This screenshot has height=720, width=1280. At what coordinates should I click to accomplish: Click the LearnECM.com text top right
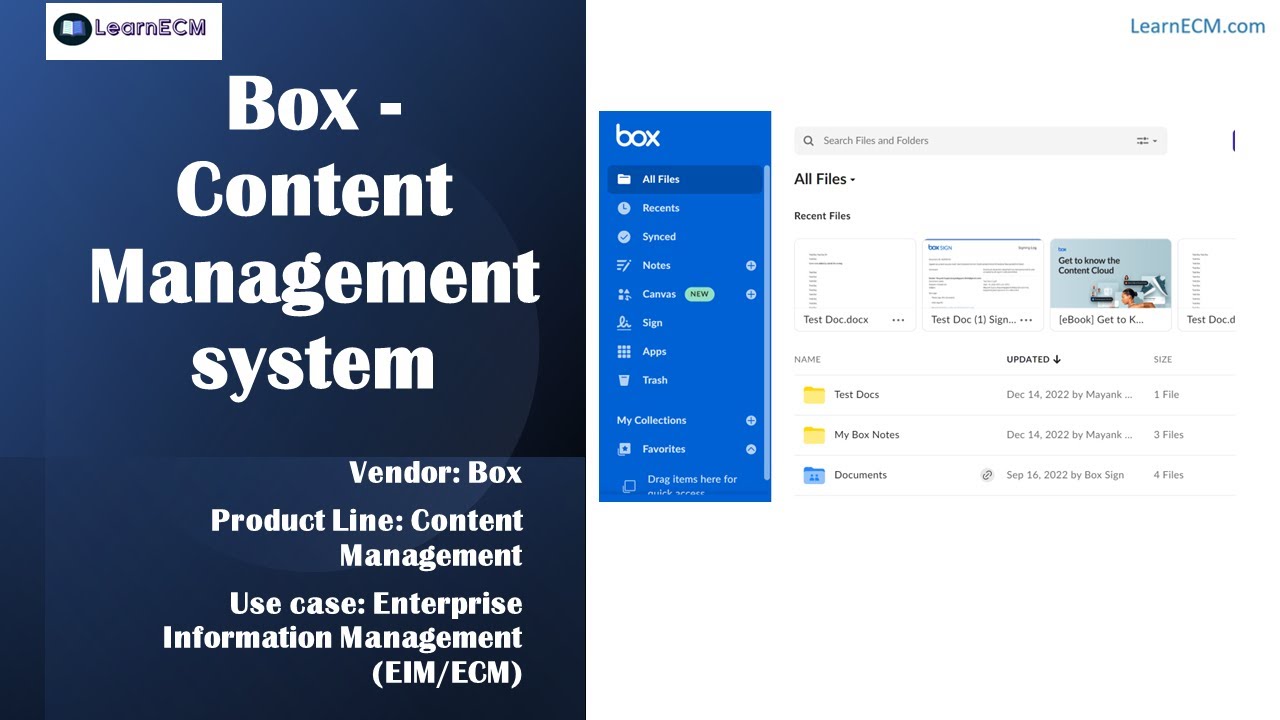pos(1197,26)
